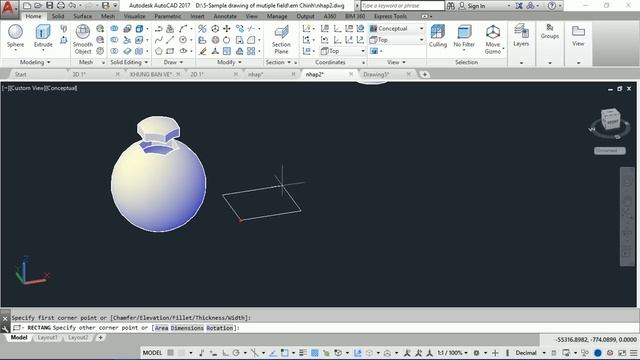Select the Sphere modeling tool
This screenshot has height=360, width=640.
pyautogui.click(x=15, y=37)
